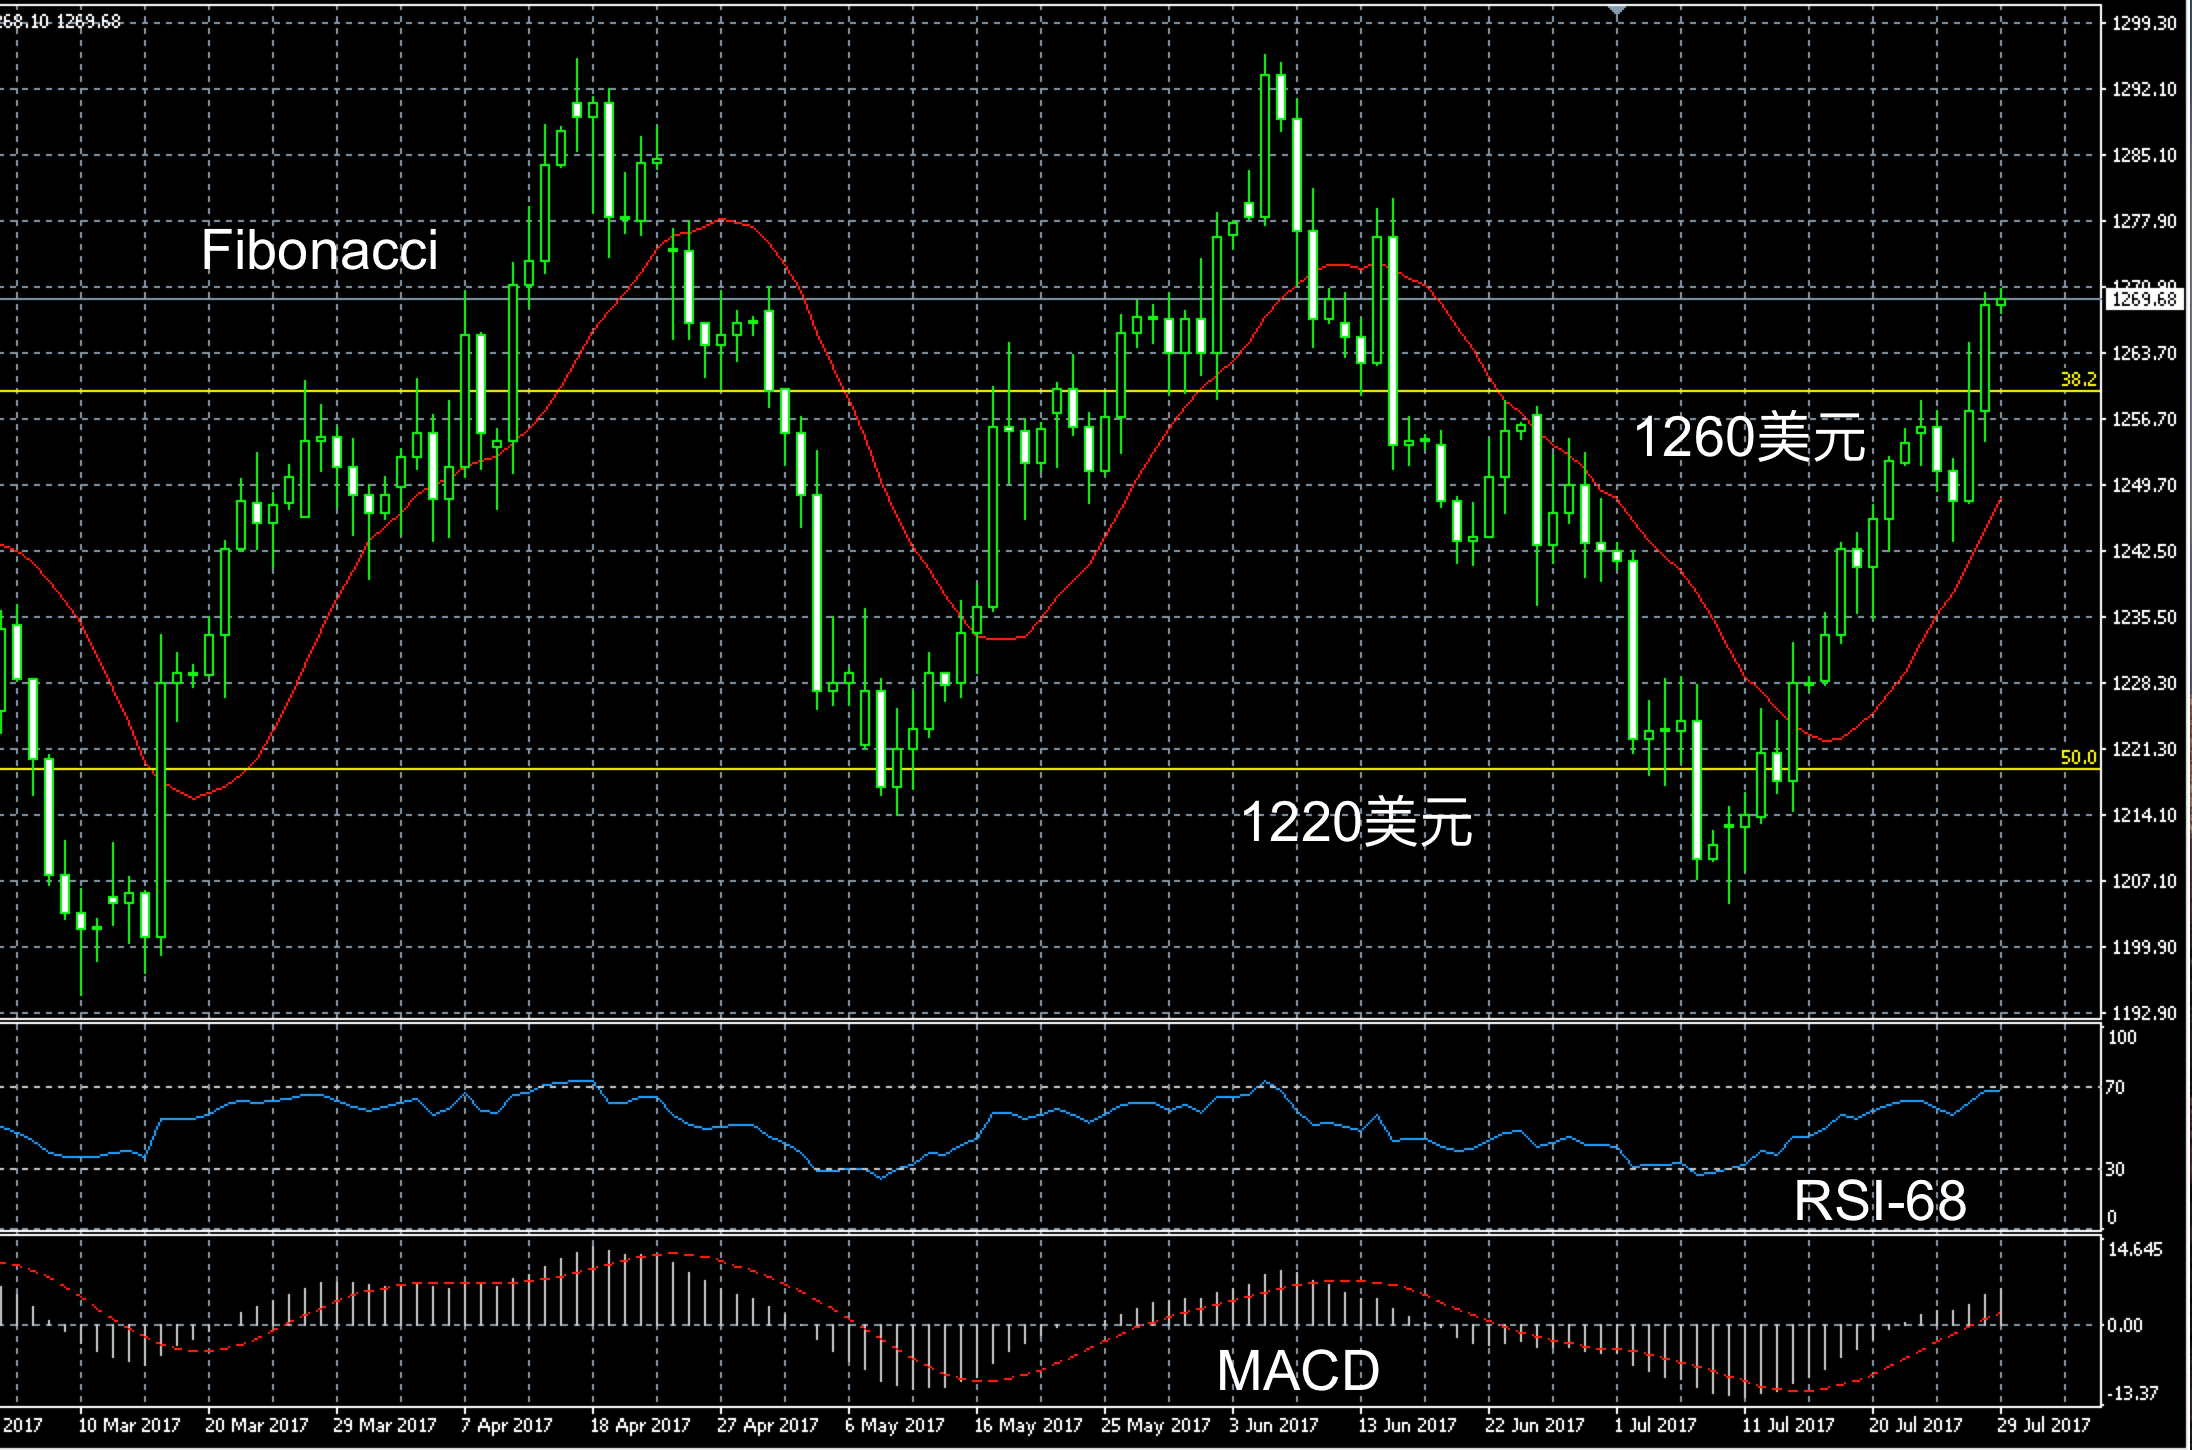Click the RSI 70 level label
2192x1450 pixels.
[x=2115, y=1087]
